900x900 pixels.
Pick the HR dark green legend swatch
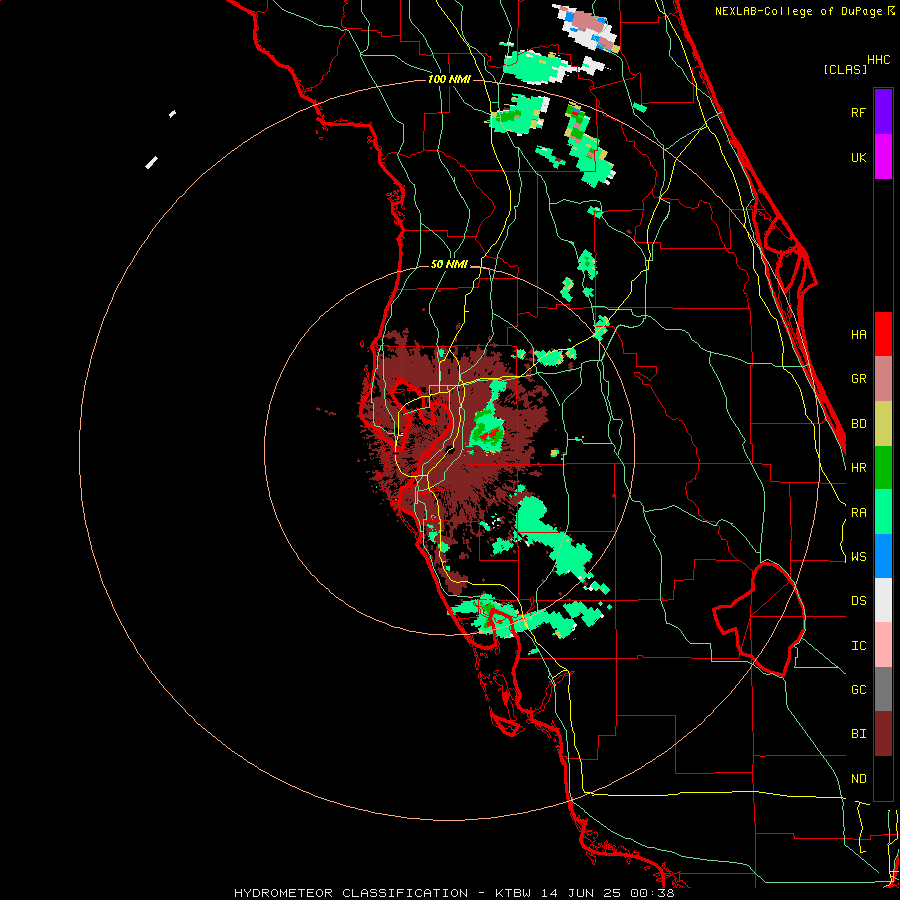pos(883,468)
